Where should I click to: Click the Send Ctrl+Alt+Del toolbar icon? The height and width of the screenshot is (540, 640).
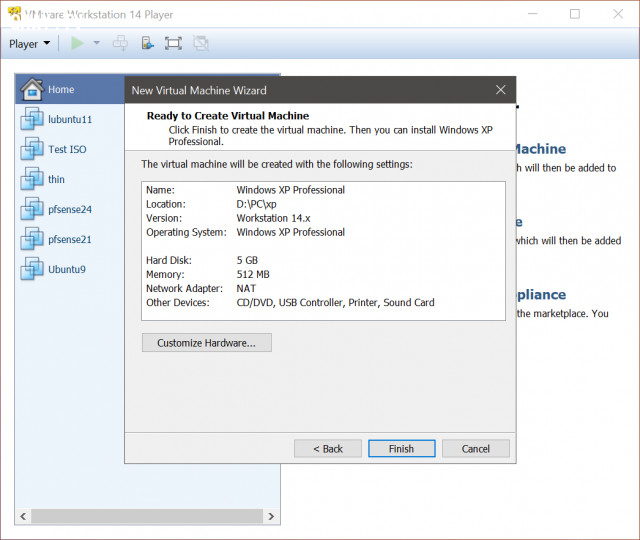pyautogui.click(x=120, y=43)
